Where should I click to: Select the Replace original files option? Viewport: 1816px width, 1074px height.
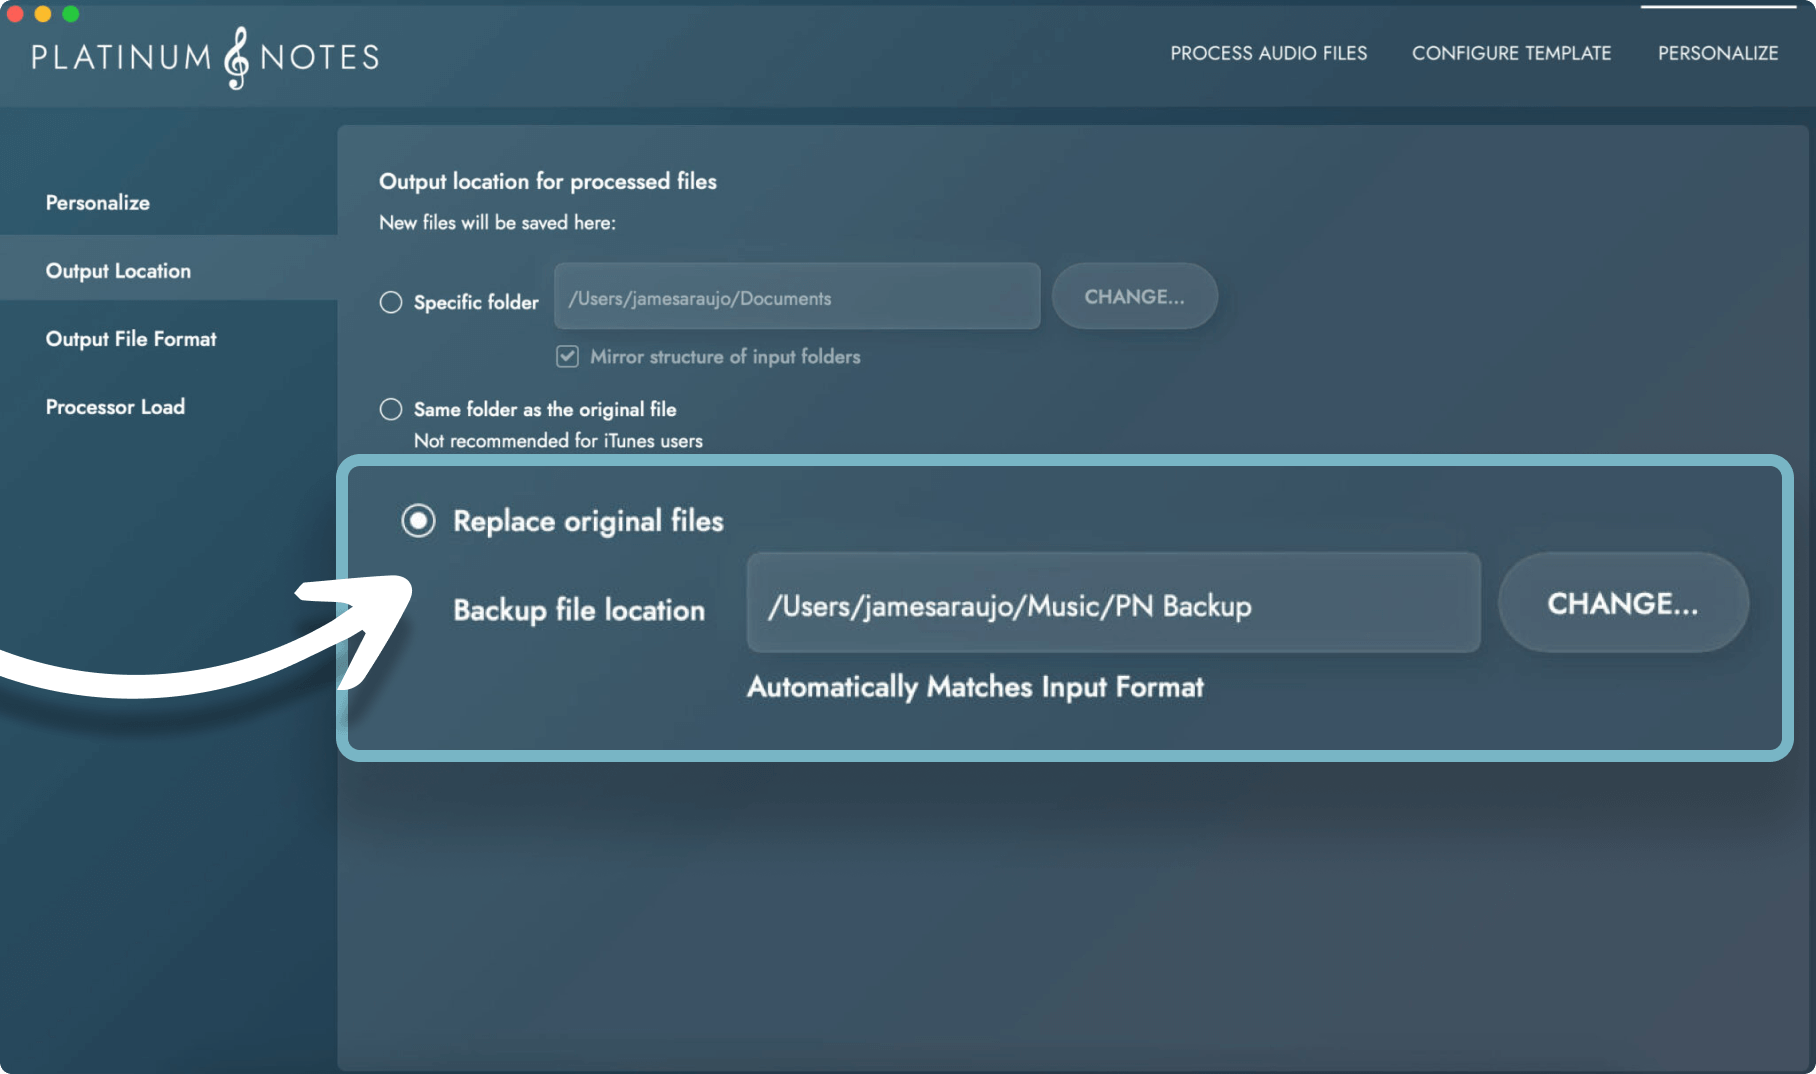418,520
